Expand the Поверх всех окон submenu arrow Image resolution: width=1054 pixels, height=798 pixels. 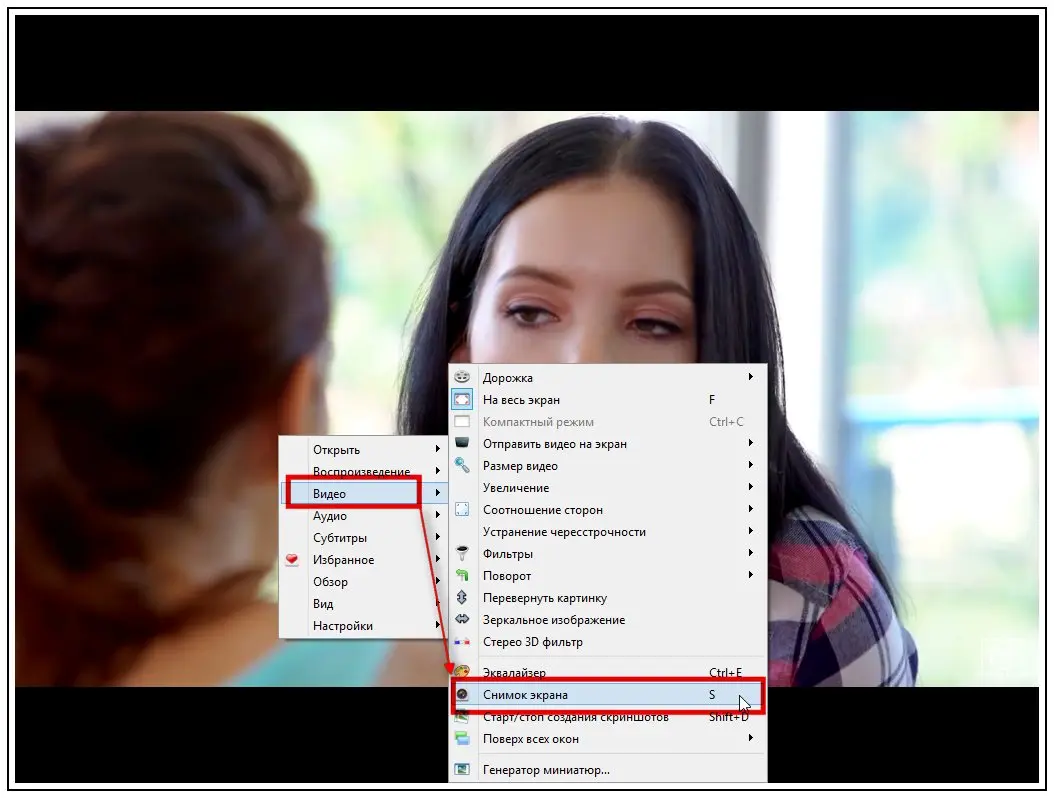coord(751,737)
